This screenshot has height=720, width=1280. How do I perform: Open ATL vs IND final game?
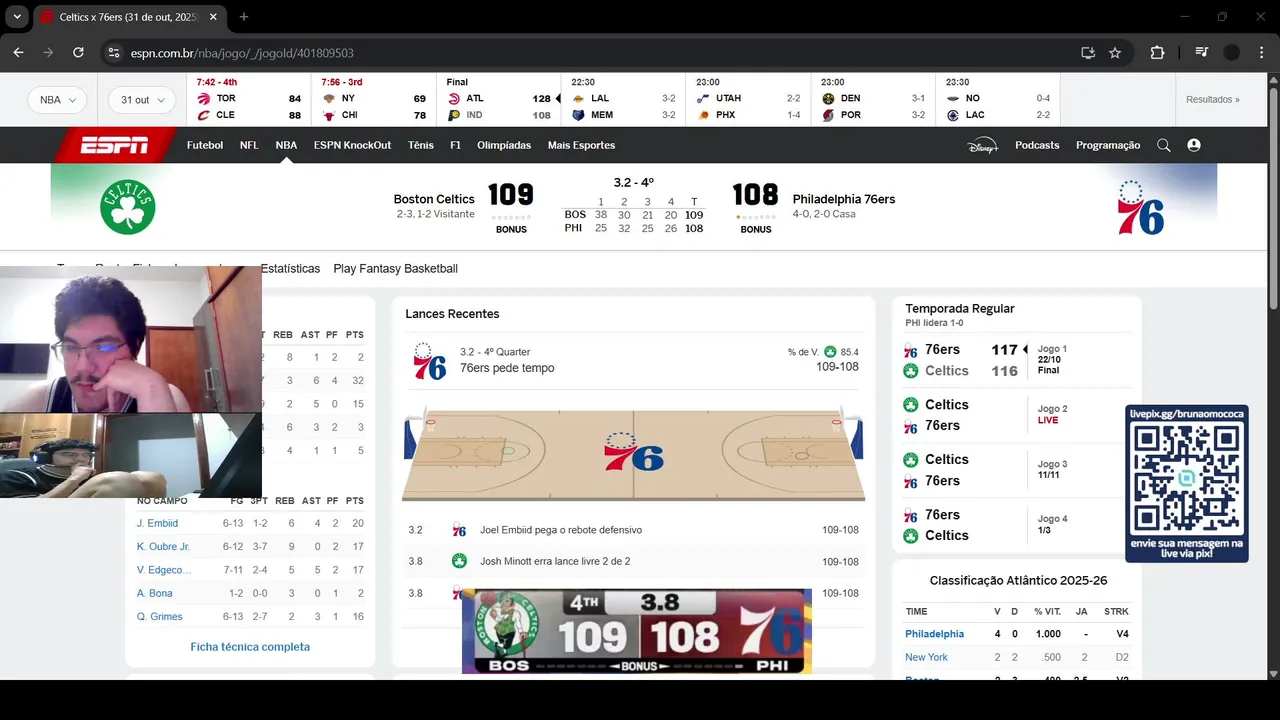point(499,99)
